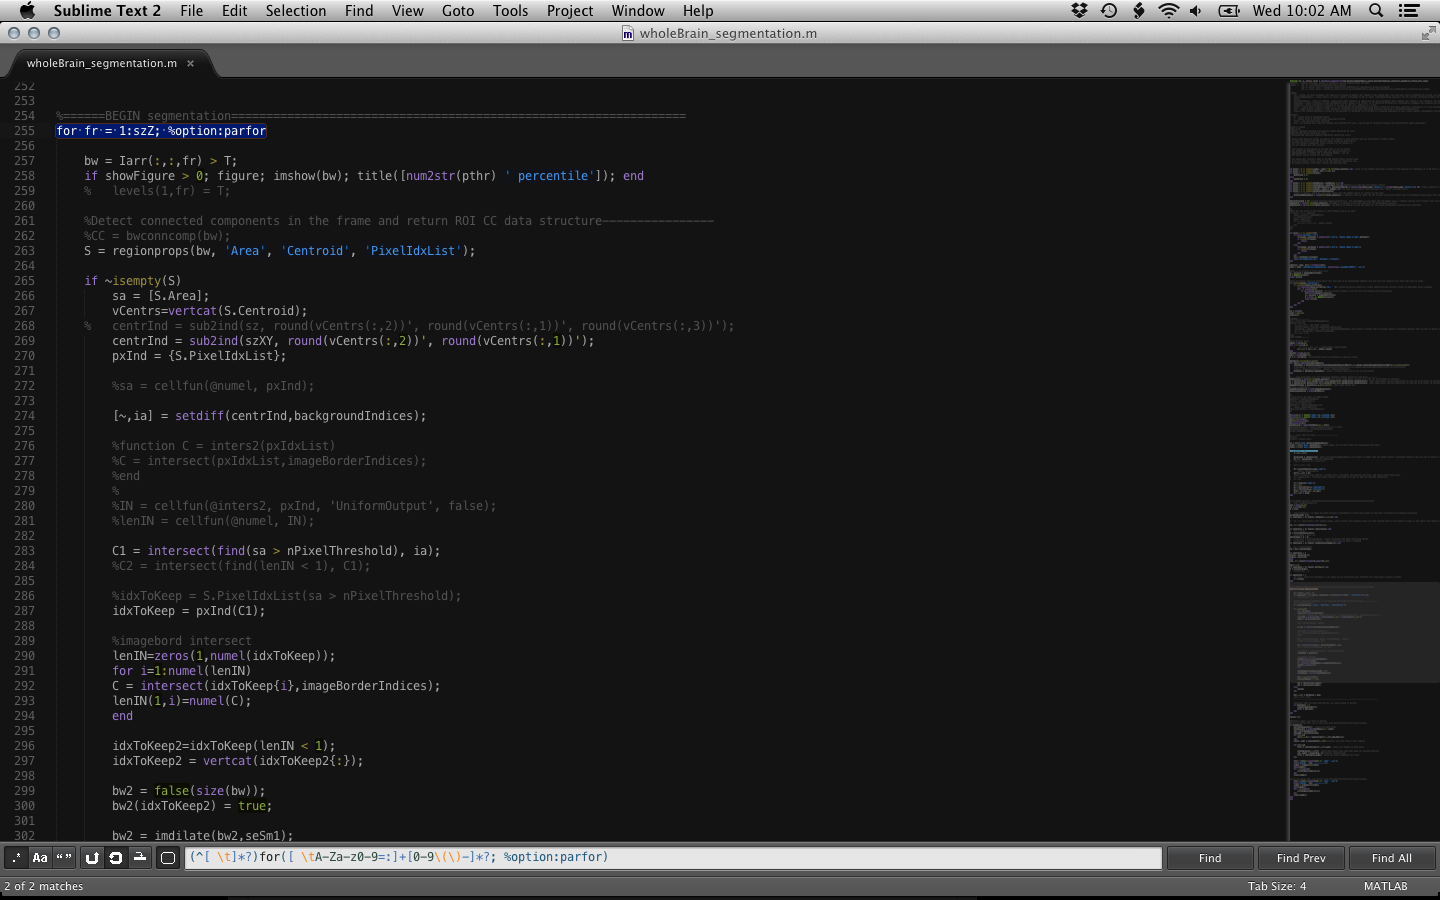The image size is (1440, 900).
Task: Close the wholeBrain_segmentation.m tab
Action: coord(190,63)
